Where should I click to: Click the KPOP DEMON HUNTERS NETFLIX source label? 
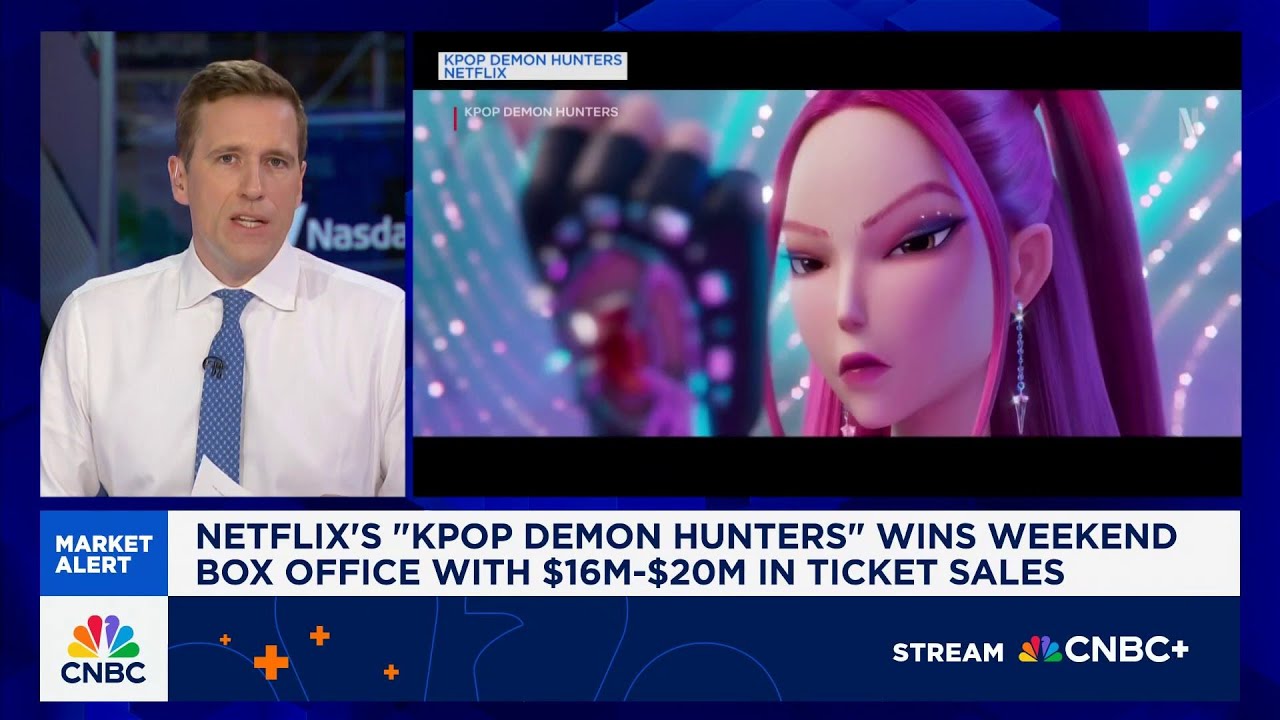(533, 66)
